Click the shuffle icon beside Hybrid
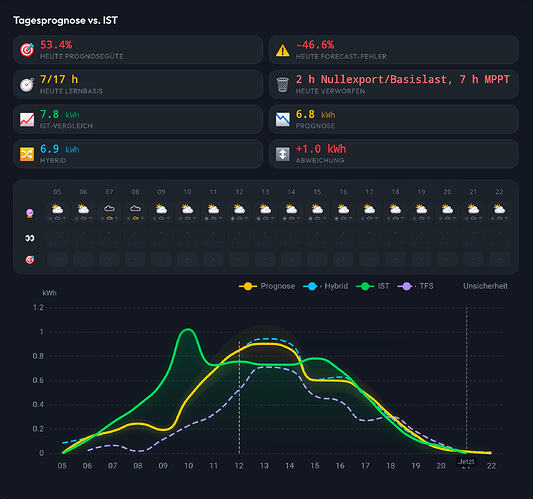The height and width of the screenshot is (499, 533). tap(27, 154)
